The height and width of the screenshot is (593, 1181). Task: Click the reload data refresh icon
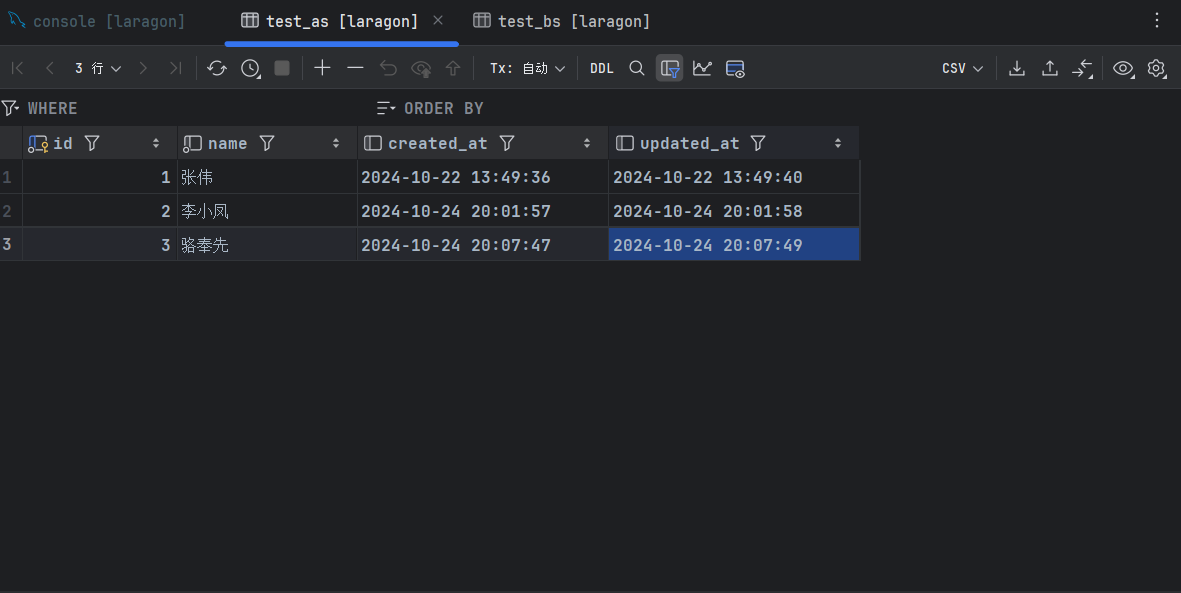point(217,68)
